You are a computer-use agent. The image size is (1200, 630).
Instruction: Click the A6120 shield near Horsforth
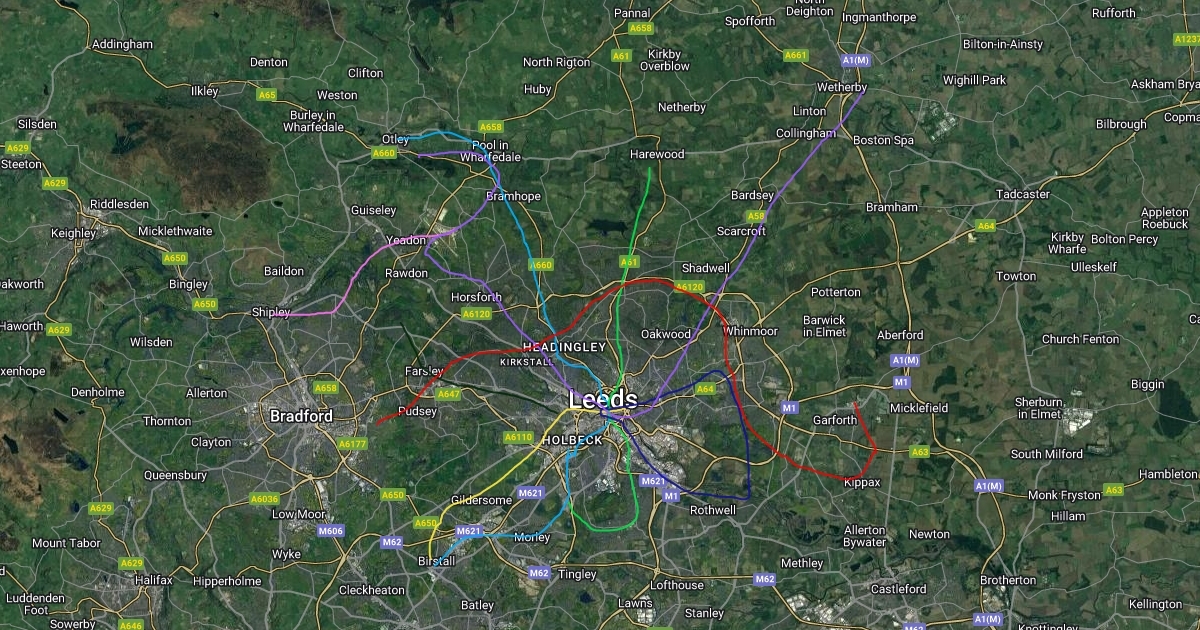pos(476,314)
